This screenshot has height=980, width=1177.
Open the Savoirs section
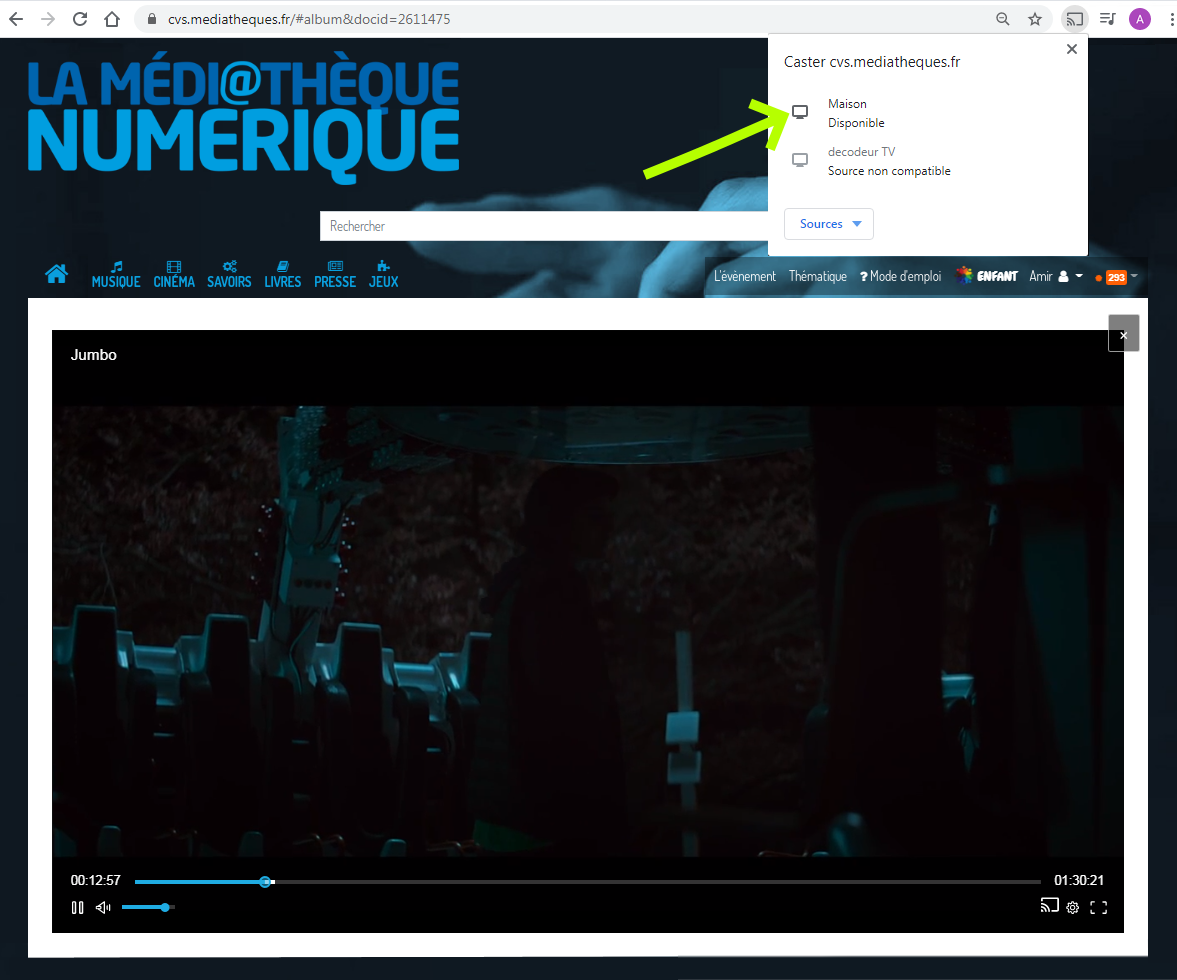229,275
